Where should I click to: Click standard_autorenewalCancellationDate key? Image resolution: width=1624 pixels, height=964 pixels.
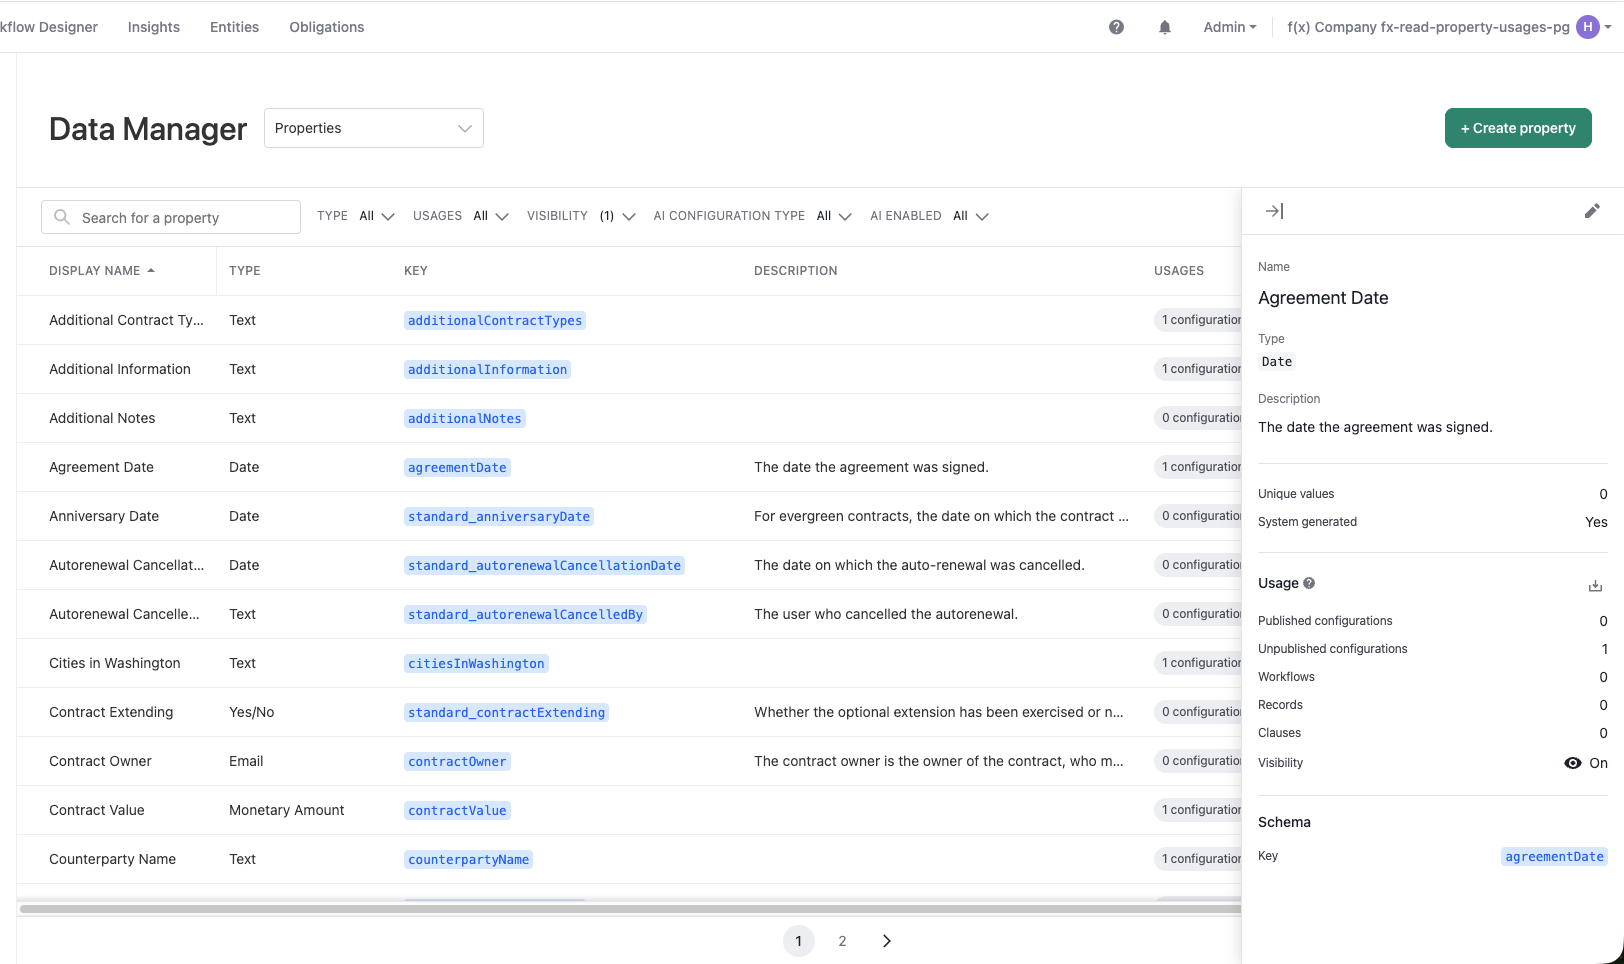point(544,565)
